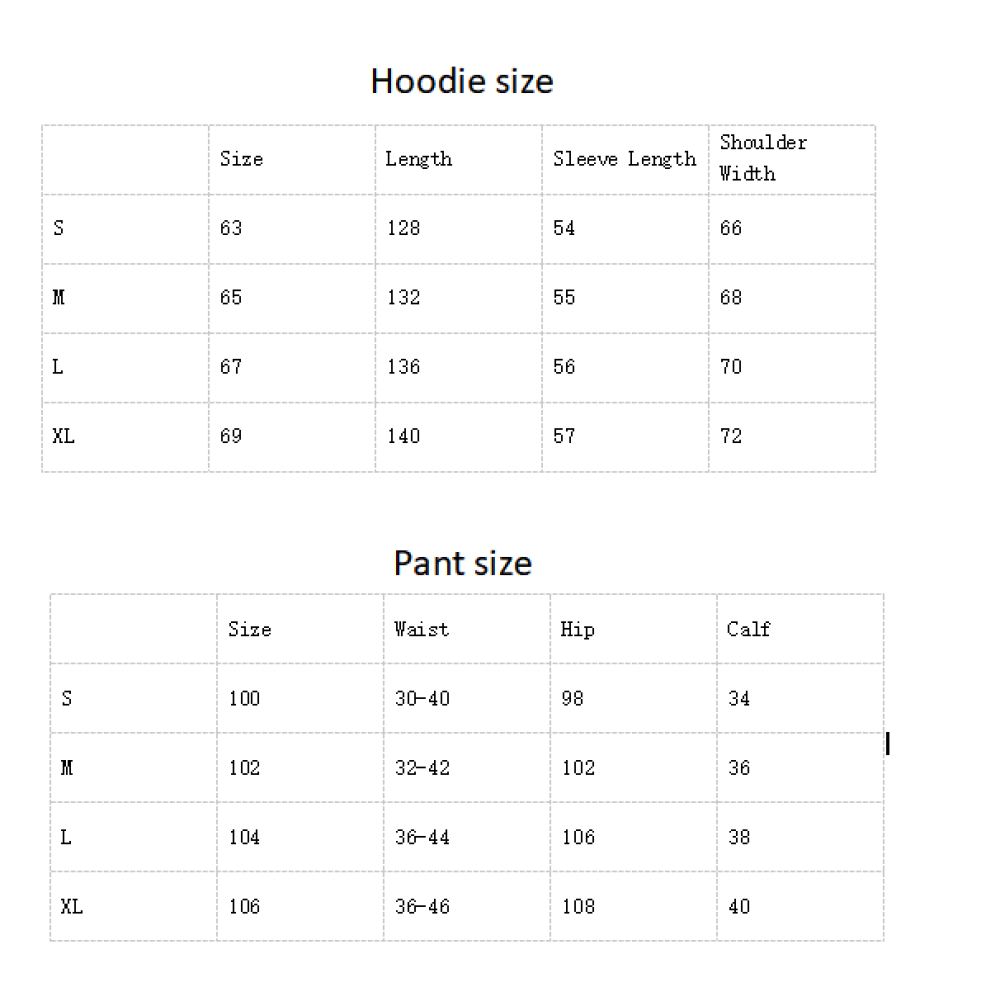This screenshot has height=1000, width=1000.
Task: Click cell with value 128
Action: [459, 229]
